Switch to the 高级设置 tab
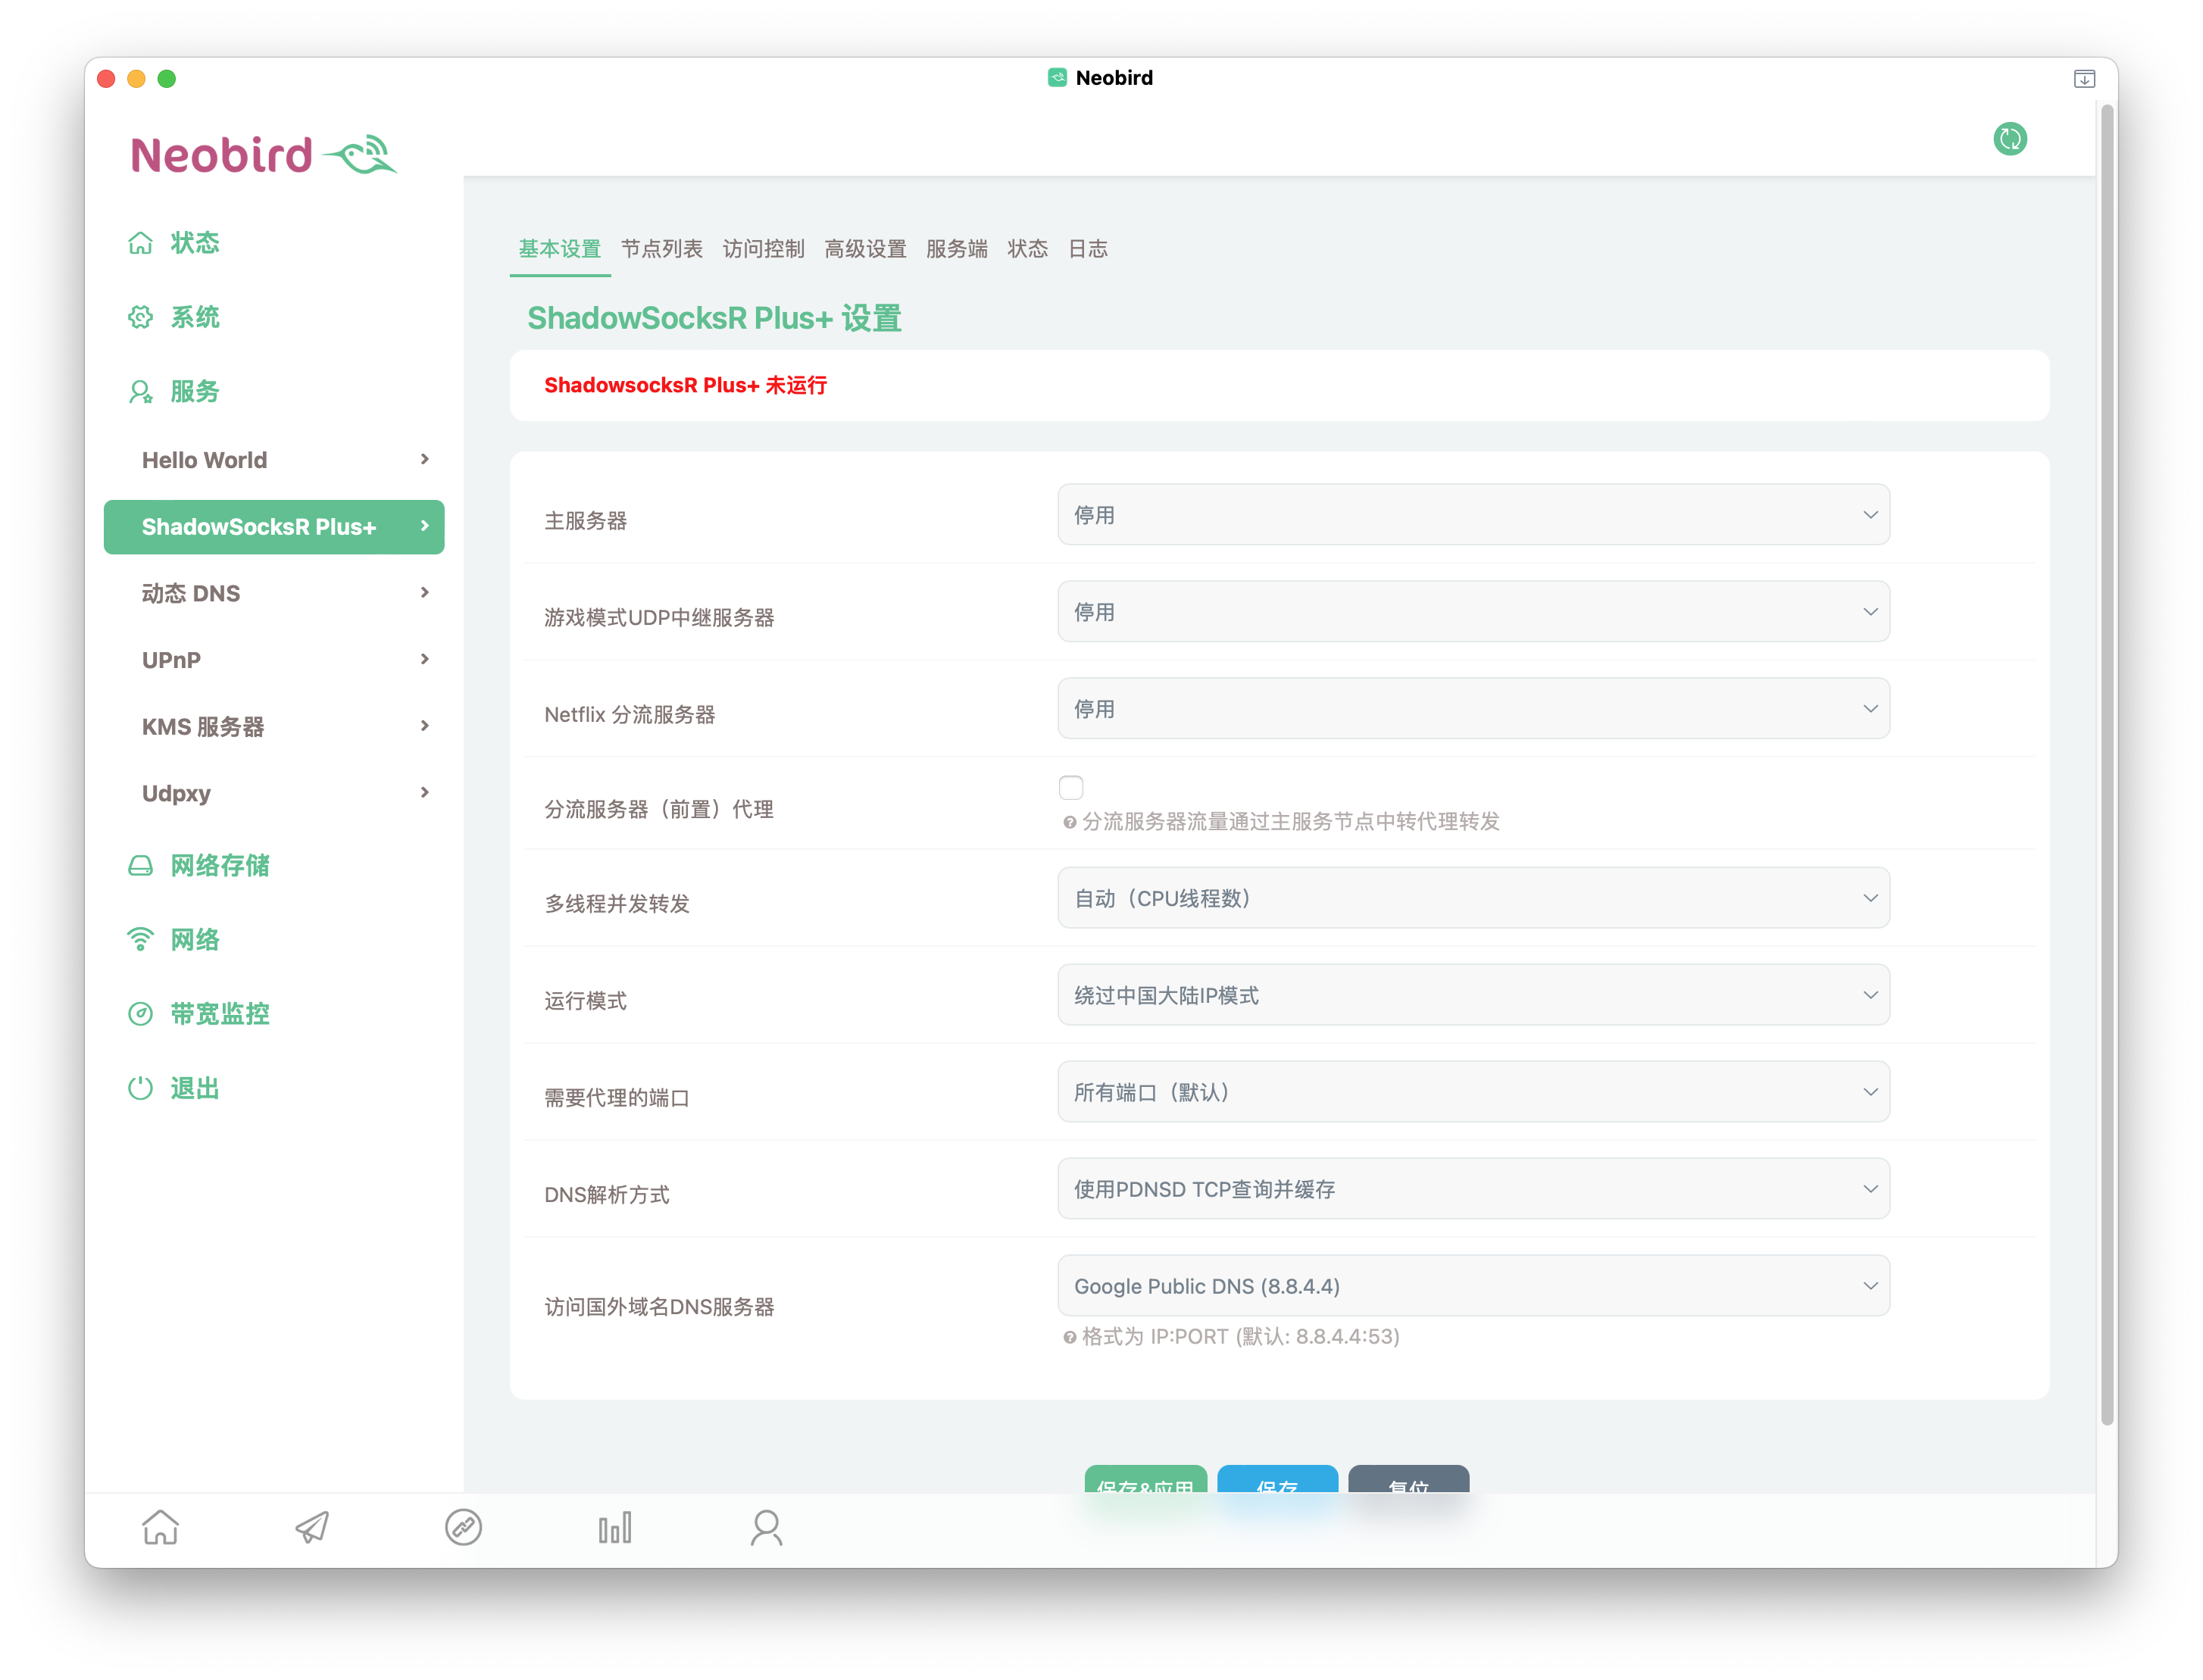Viewport: 2203px width, 1680px height. click(865, 249)
